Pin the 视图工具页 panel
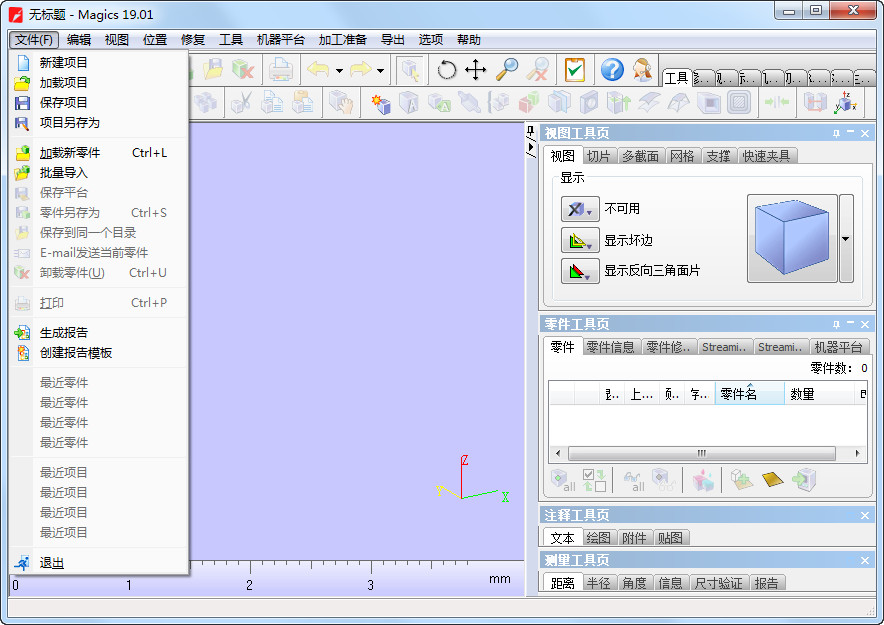Image resolution: width=884 pixels, height=625 pixels. (x=835, y=133)
